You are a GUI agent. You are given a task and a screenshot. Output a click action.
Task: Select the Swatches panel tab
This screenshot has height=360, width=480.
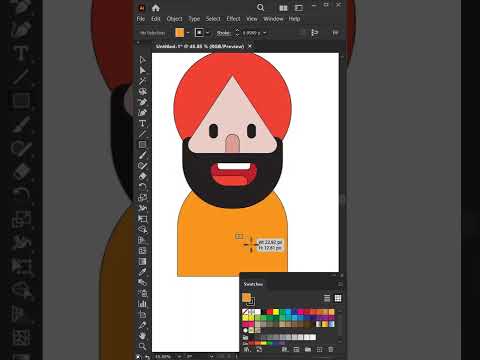point(253,284)
